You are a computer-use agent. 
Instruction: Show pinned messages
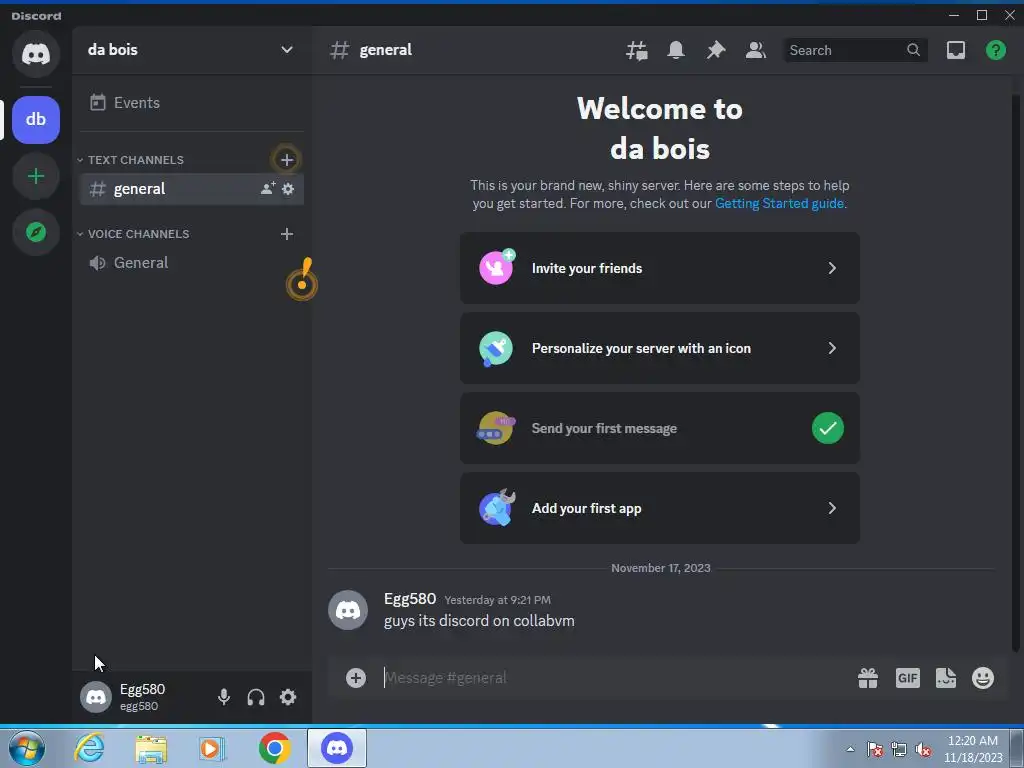(x=716, y=50)
